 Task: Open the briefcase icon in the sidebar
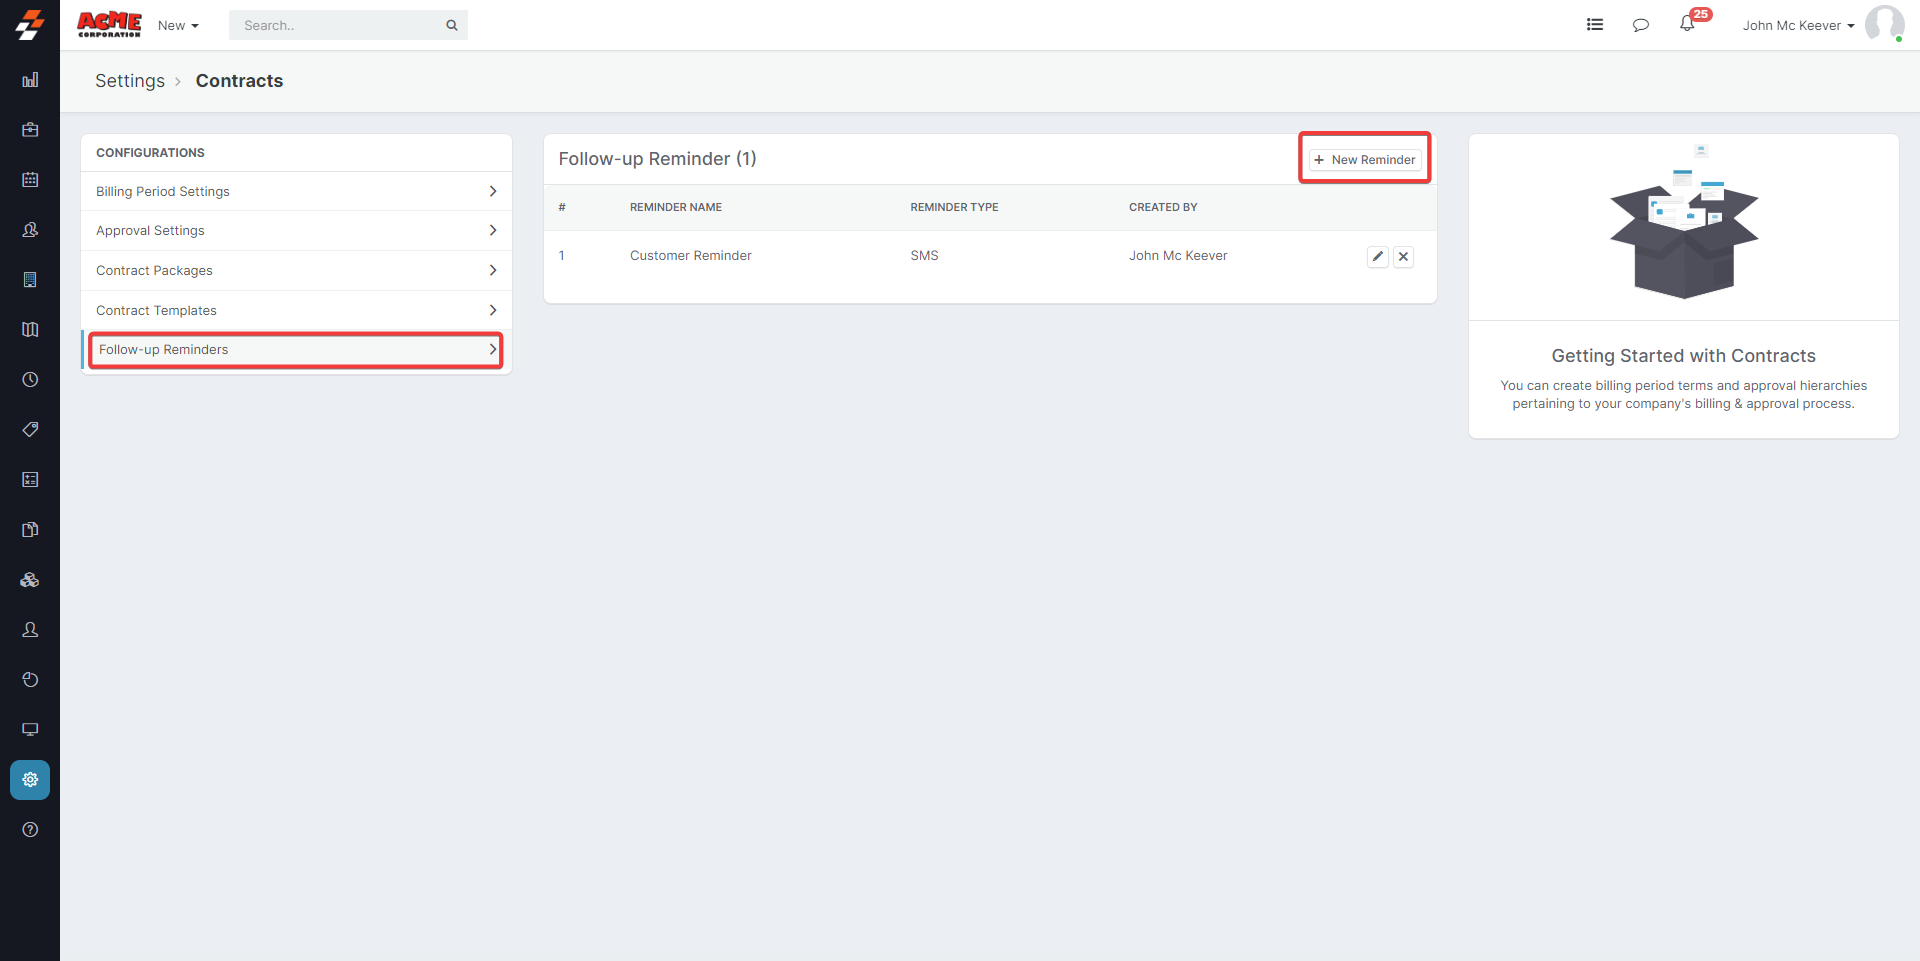point(30,130)
